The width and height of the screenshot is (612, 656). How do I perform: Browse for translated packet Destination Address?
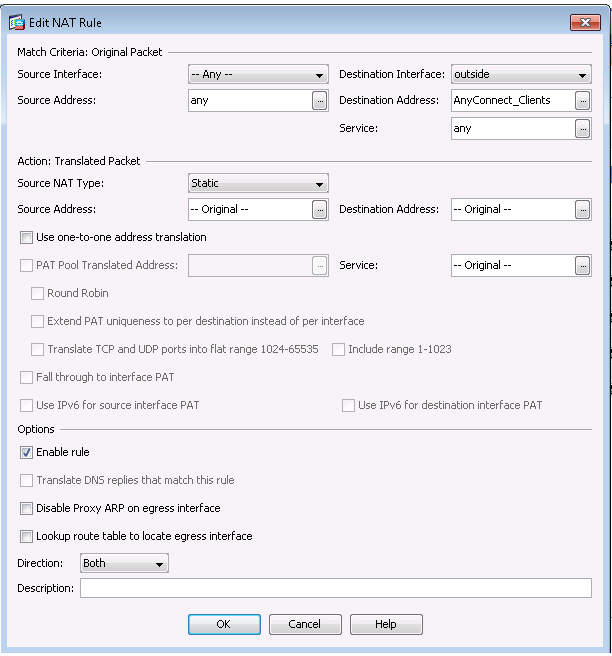point(582,210)
